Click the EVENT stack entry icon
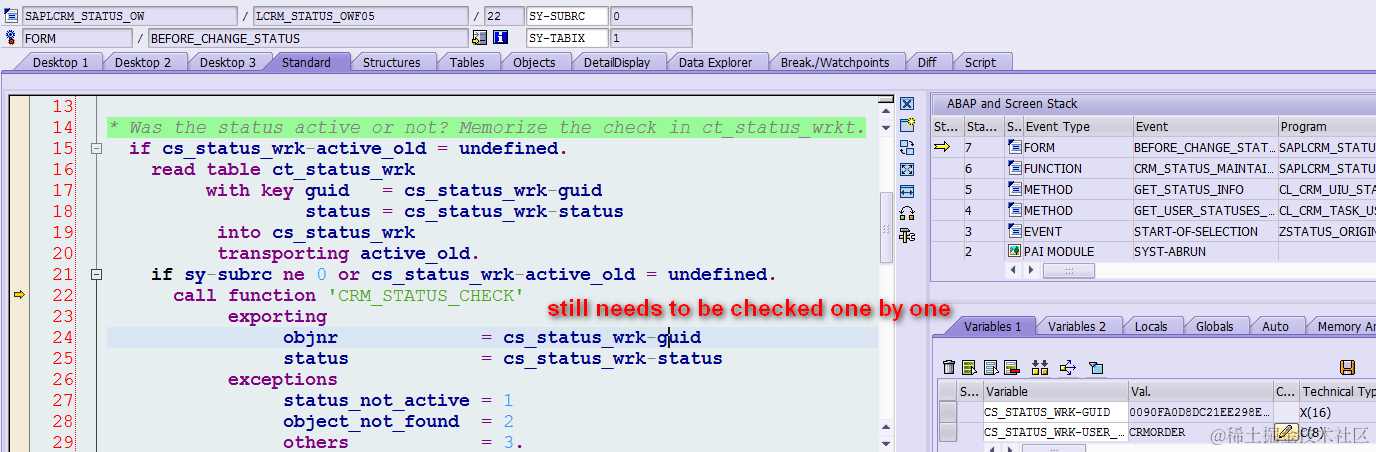This screenshot has width=1376, height=452. [1014, 231]
